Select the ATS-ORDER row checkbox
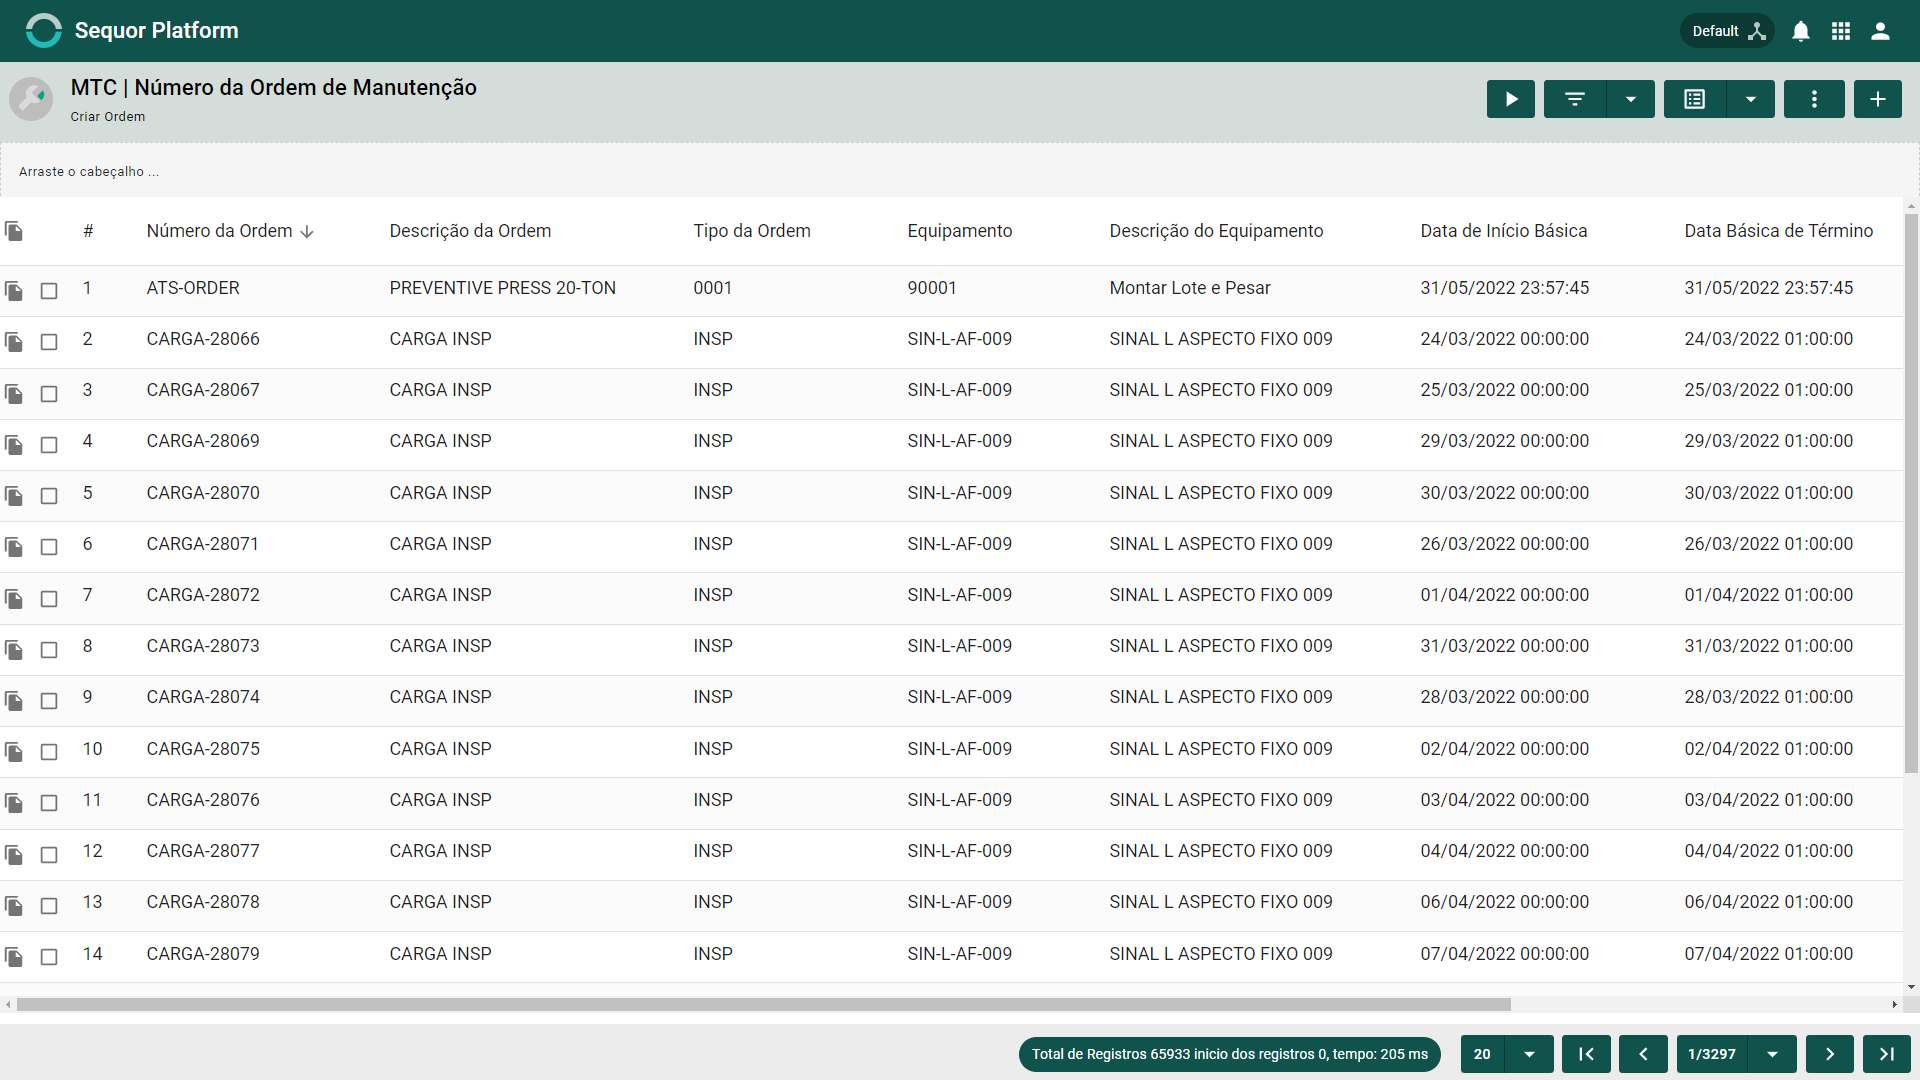 49,291
